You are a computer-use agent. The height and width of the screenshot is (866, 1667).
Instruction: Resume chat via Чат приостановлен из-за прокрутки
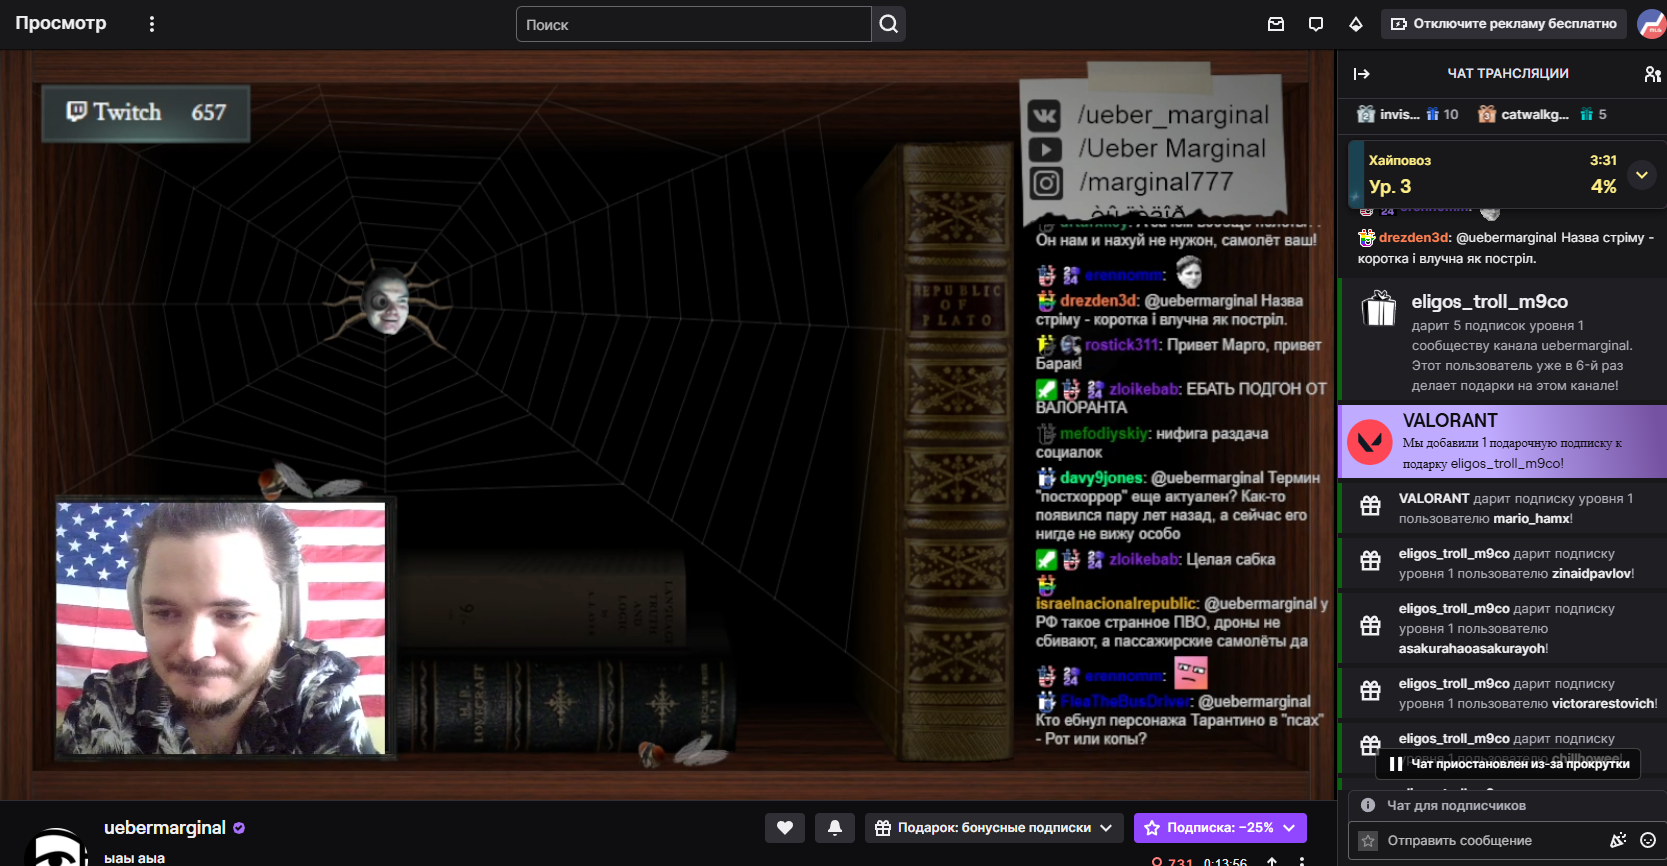(1508, 764)
